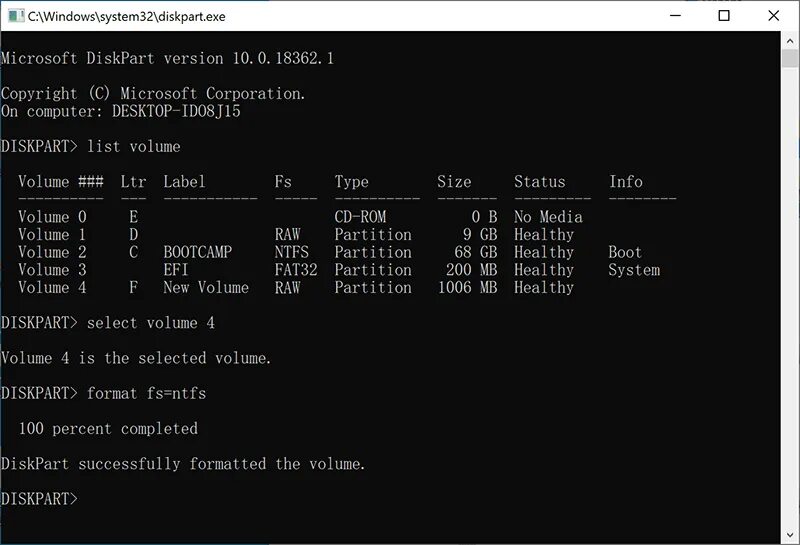Click the 'select volume 4' command text
800x545 pixels.
(x=151, y=323)
